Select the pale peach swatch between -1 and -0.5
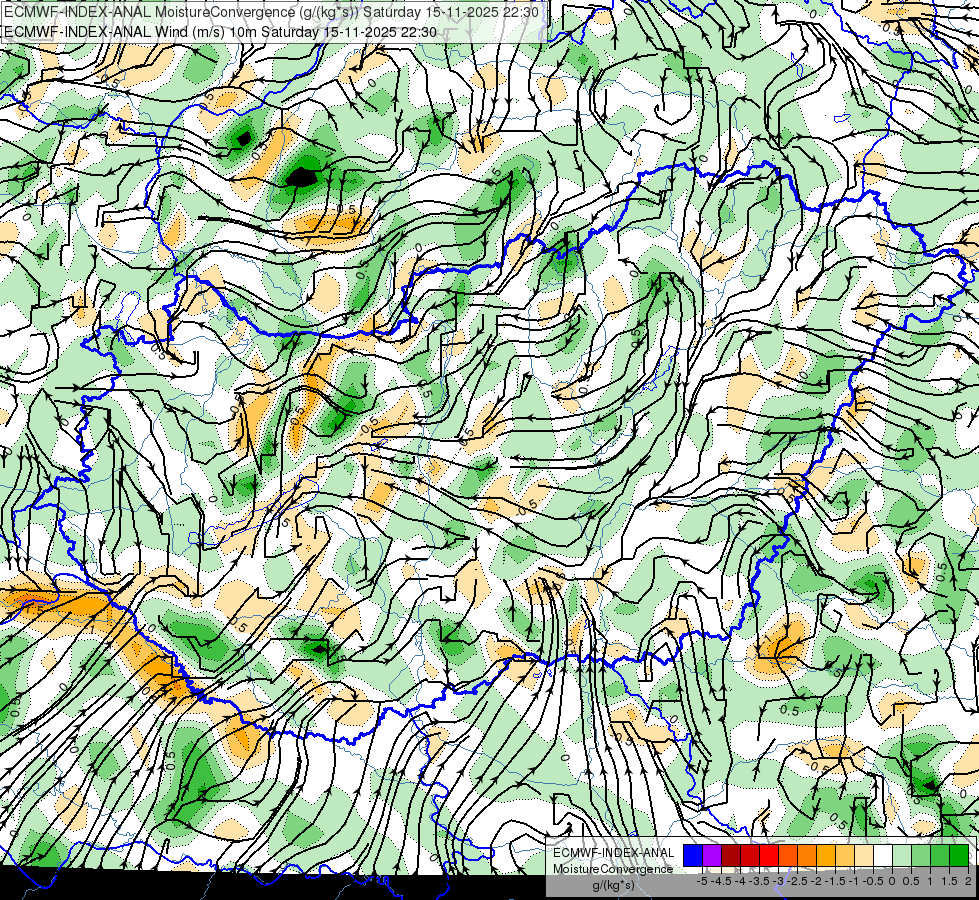The width and height of the screenshot is (979, 900). (864, 856)
